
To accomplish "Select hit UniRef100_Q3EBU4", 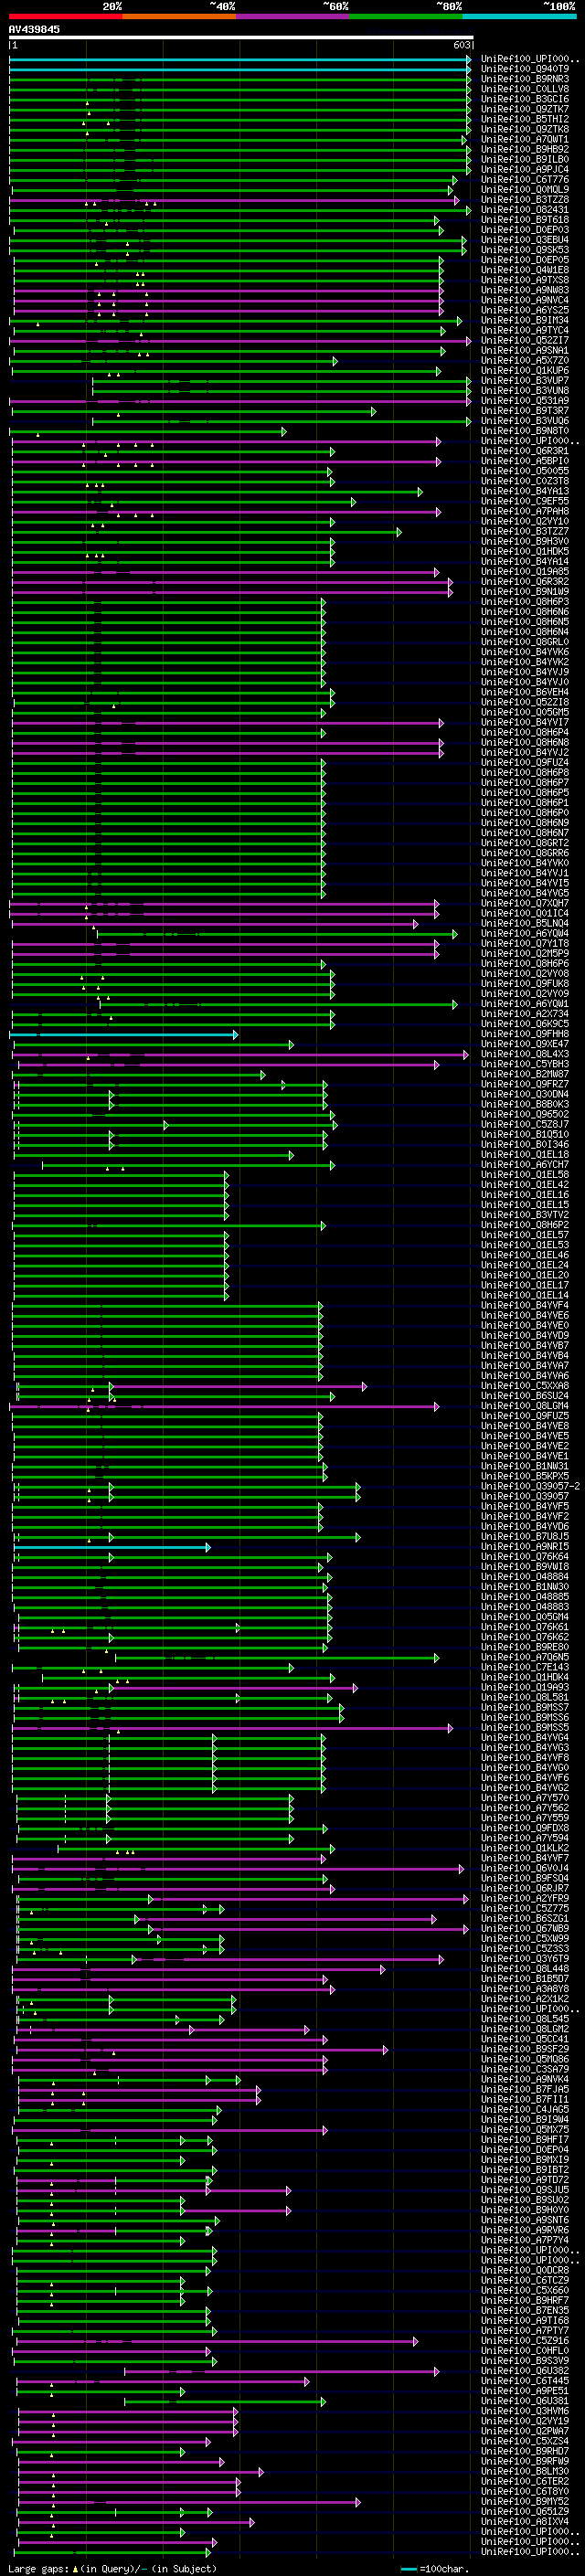I will [525, 240].
